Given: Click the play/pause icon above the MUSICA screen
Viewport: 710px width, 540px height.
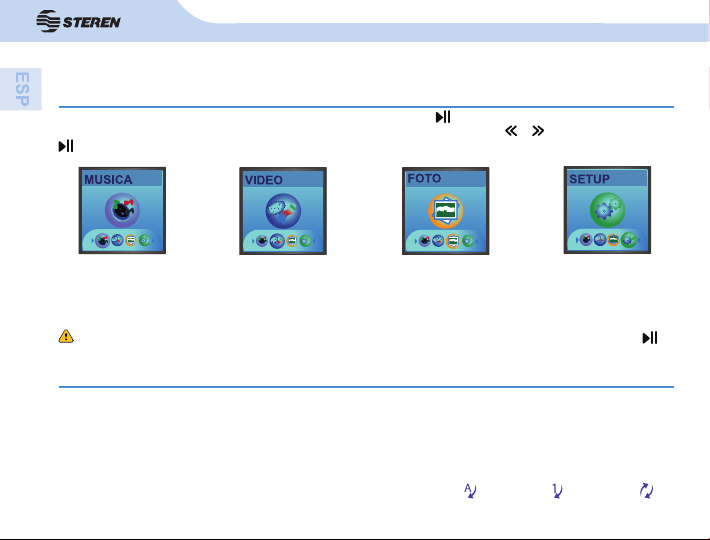Looking at the screenshot, I should pos(66,146).
